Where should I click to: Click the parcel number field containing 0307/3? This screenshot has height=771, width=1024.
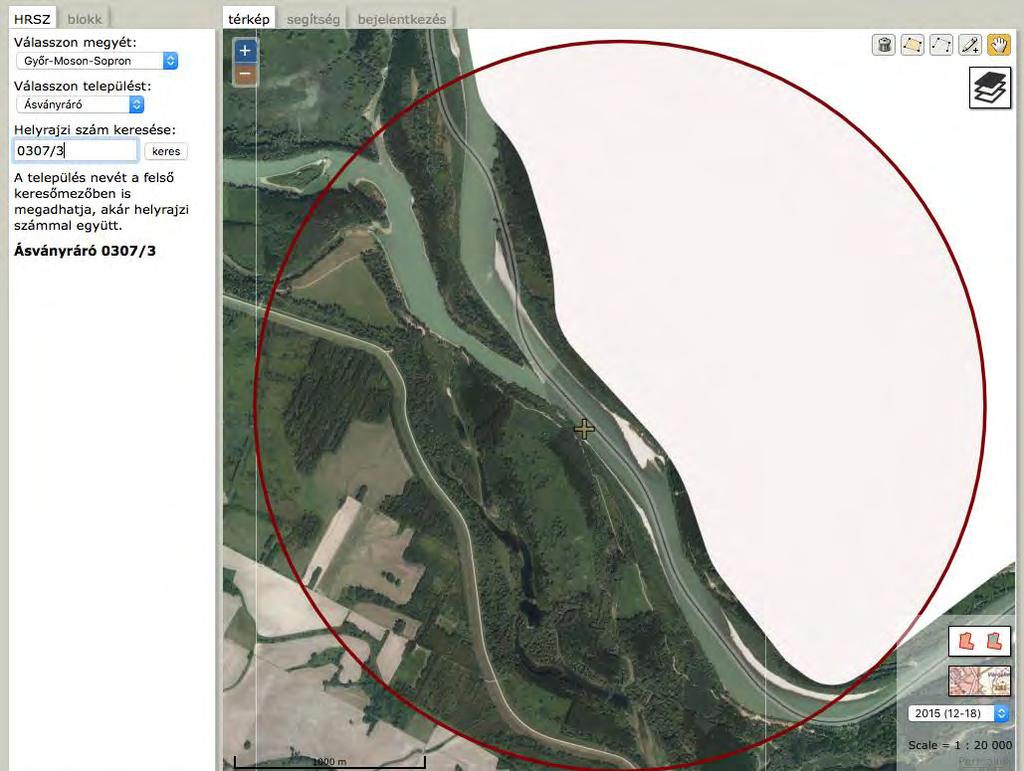coord(76,151)
